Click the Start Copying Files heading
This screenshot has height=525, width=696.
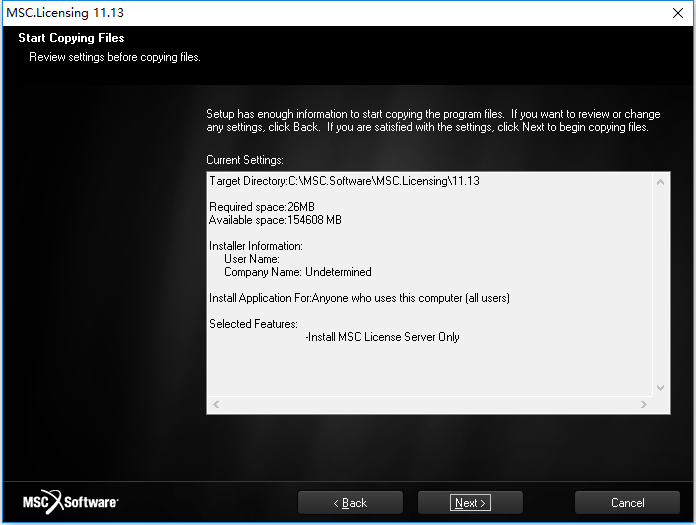click(x=71, y=38)
